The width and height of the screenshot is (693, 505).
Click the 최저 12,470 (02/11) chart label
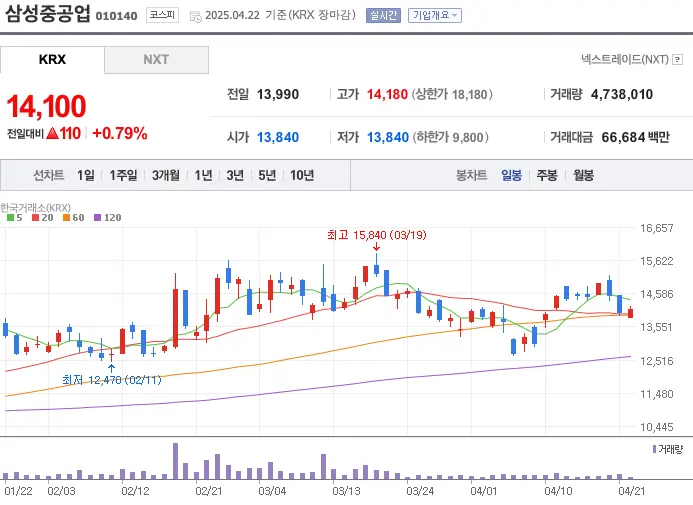click(x=112, y=380)
